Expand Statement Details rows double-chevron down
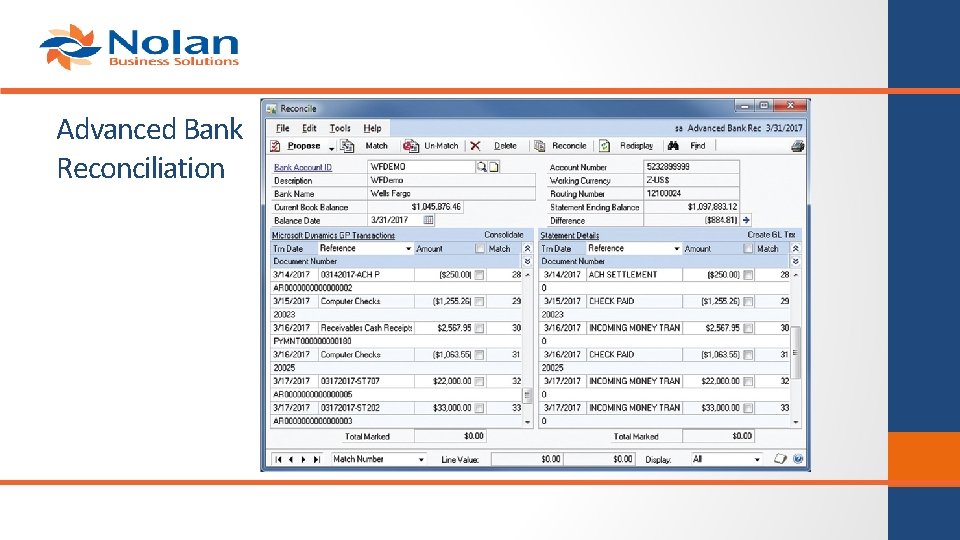 (x=795, y=261)
